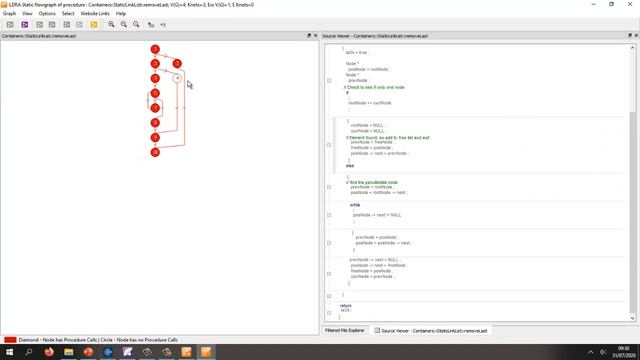Click the small layout icon after the magnifiers
Image resolution: width=640 pixels, height=360 pixels.
coord(151,25)
